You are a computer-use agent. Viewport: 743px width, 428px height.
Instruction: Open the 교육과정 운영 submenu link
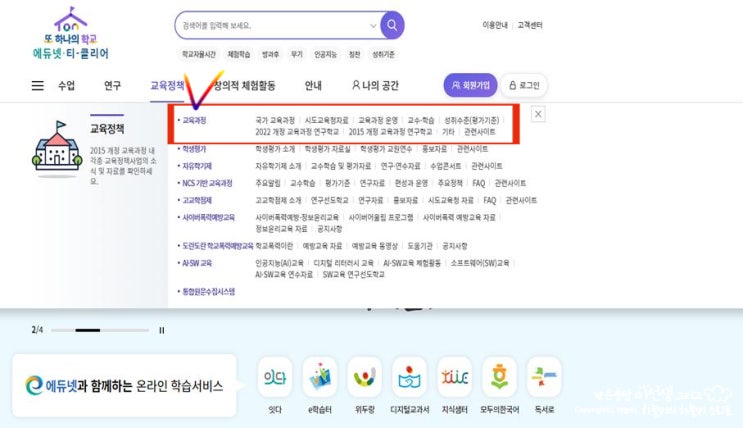(x=378, y=120)
